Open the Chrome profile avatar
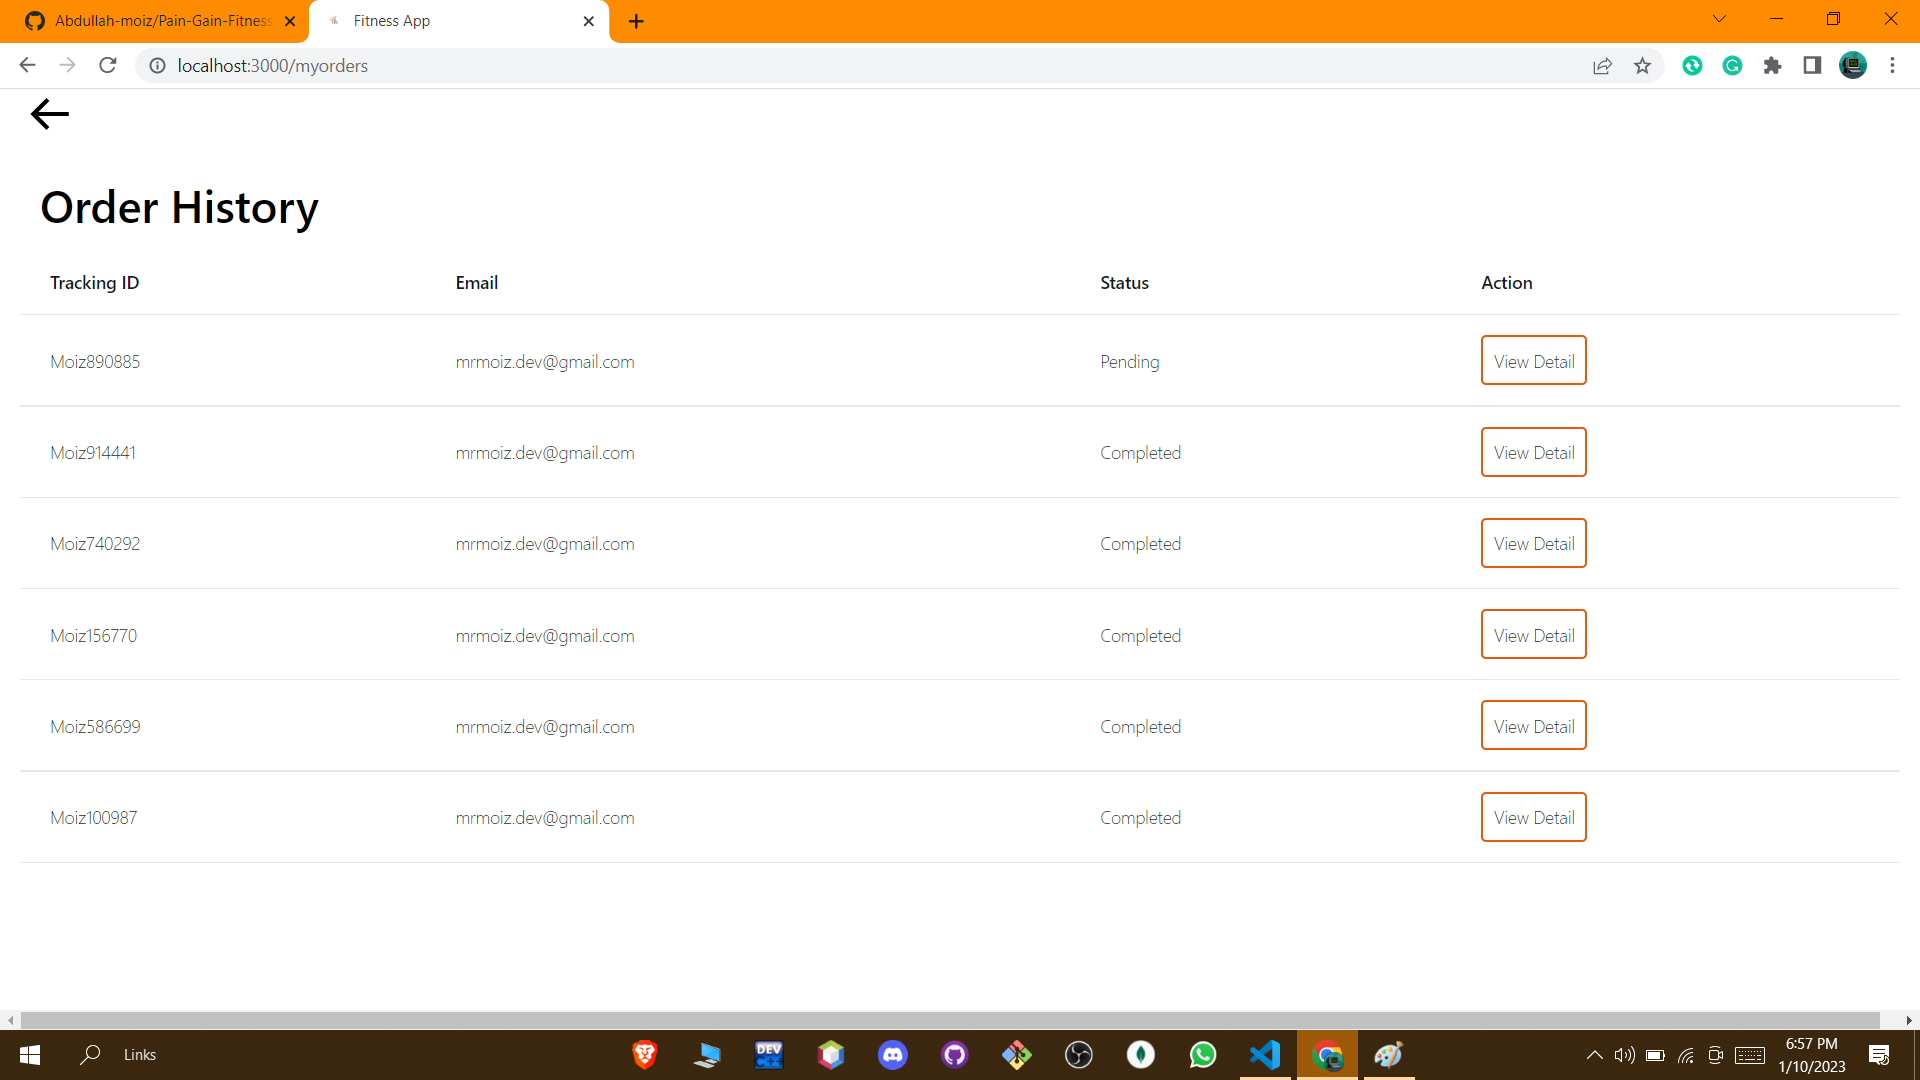Viewport: 1920px width, 1080px height. [x=1853, y=65]
